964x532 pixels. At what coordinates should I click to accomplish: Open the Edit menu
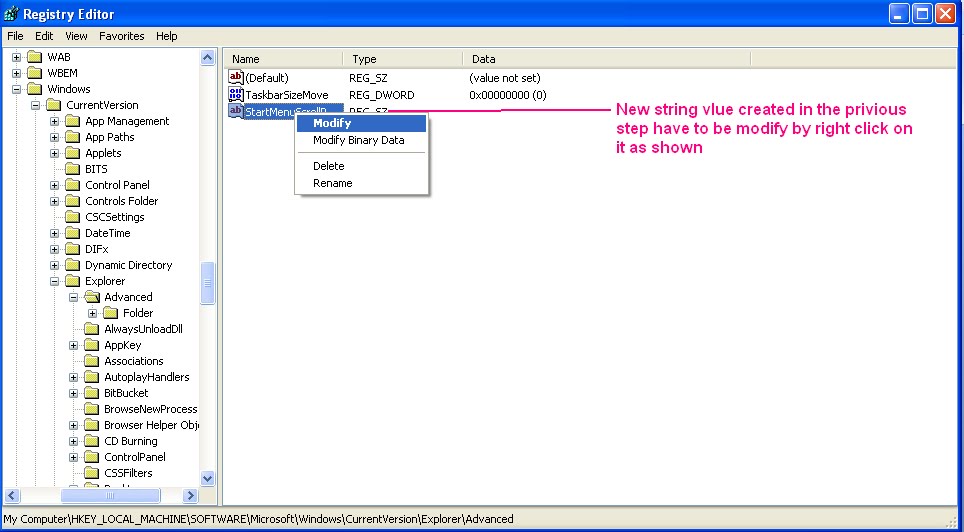[x=44, y=36]
